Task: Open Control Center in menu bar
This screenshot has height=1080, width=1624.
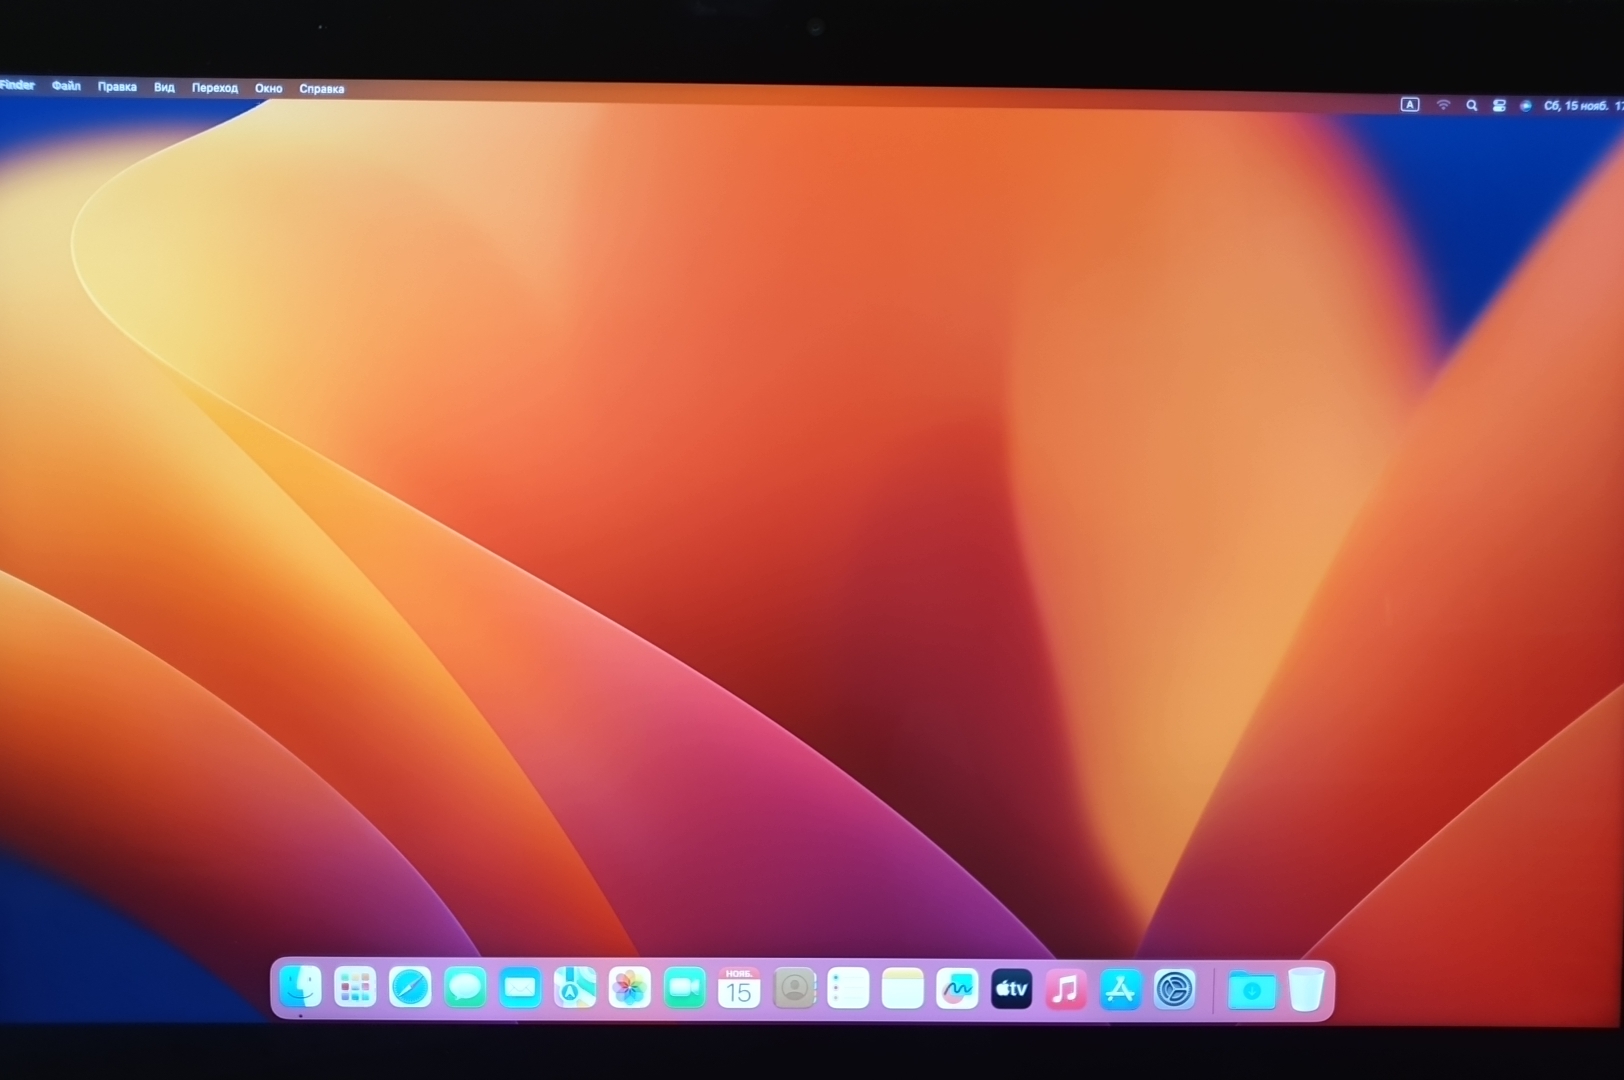Action: (1498, 105)
